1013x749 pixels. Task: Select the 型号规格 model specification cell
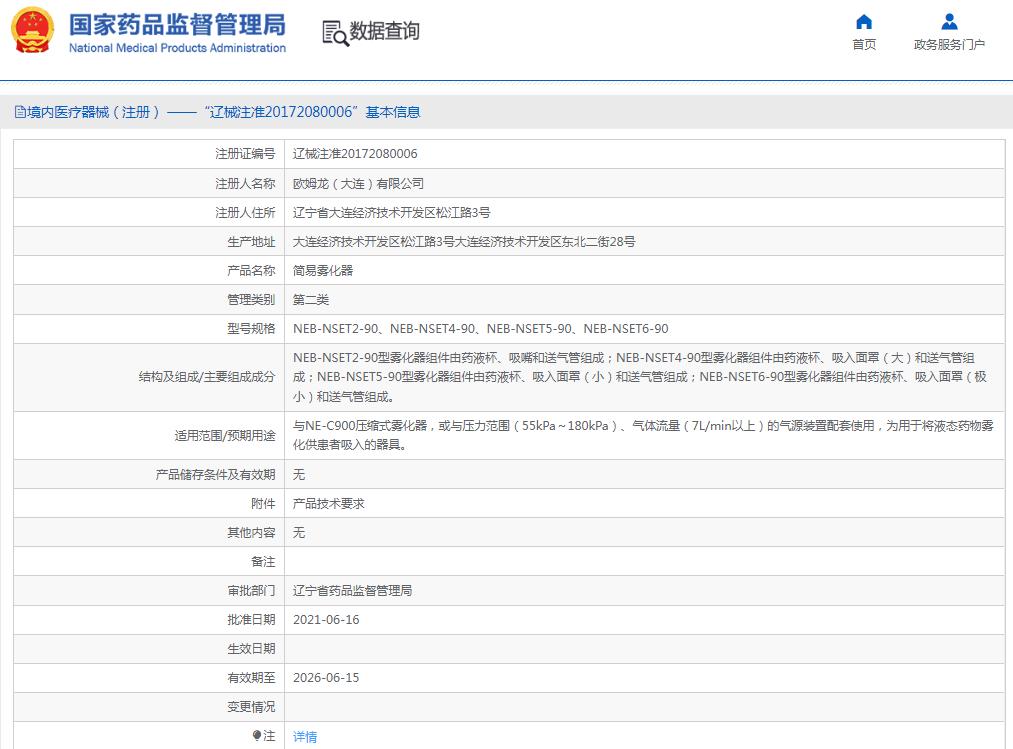[x=480, y=328]
